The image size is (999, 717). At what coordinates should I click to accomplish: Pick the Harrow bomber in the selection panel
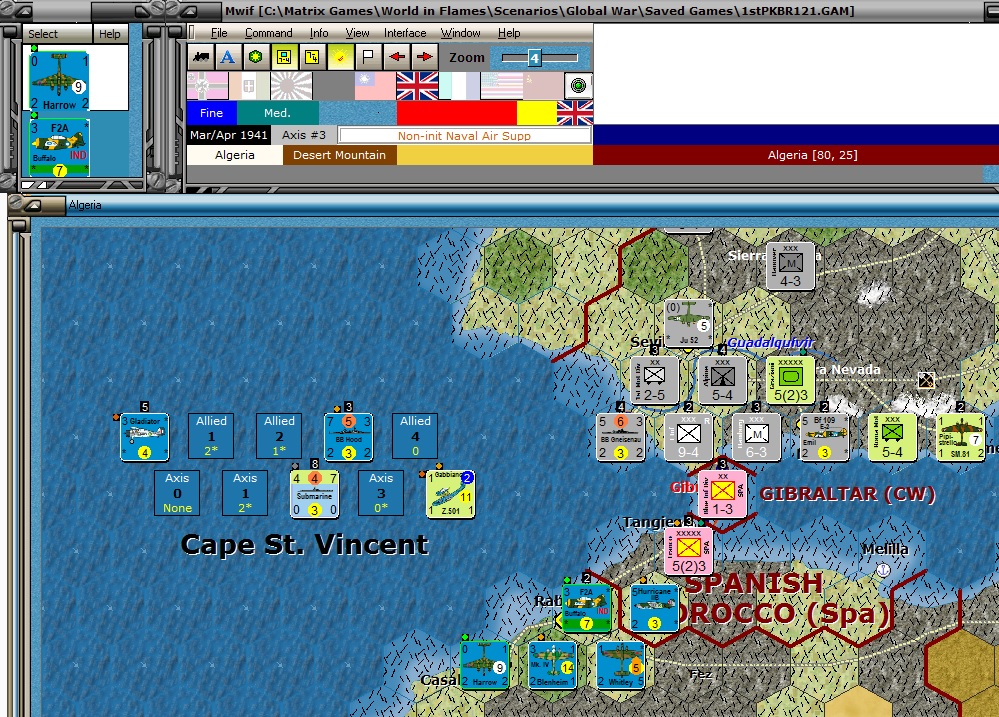click(x=59, y=81)
